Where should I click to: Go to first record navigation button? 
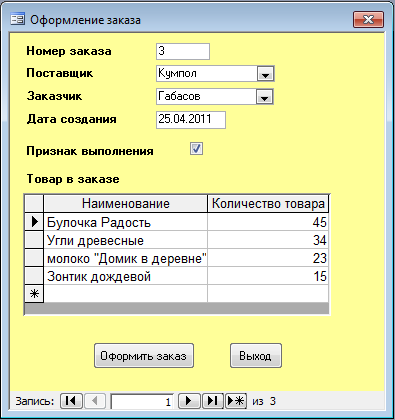[71, 401]
